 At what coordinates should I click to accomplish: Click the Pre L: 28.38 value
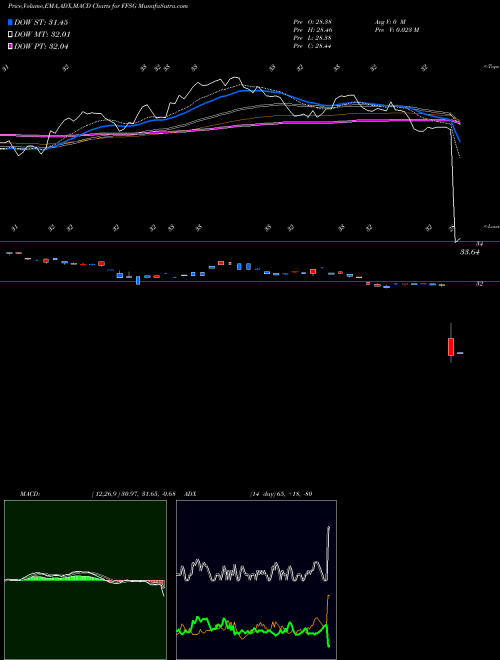point(312,38)
